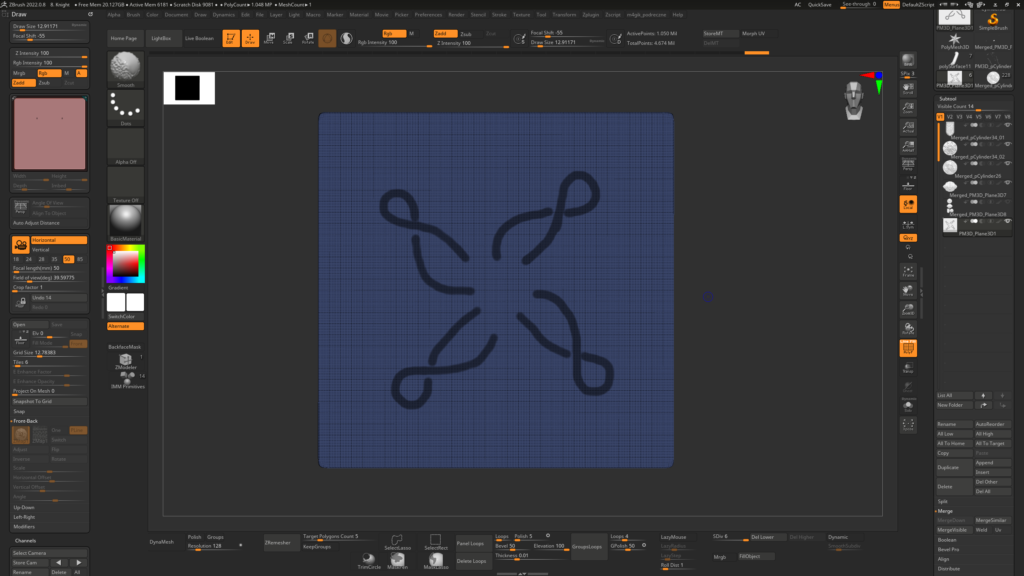Select the ZModeler brush
The image size is (1024, 576).
tap(125, 361)
